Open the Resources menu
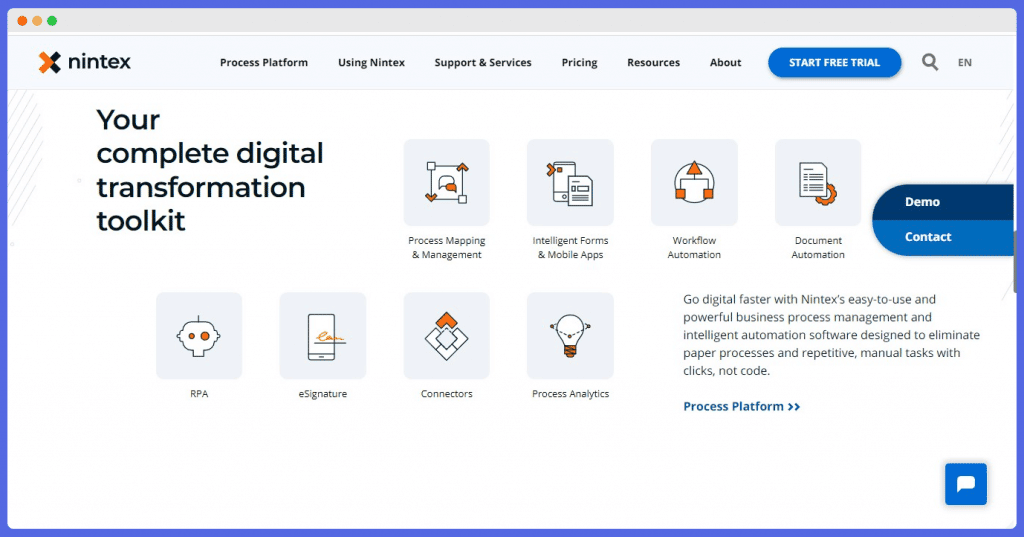Viewport: 1024px width, 537px height. [653, 63]
